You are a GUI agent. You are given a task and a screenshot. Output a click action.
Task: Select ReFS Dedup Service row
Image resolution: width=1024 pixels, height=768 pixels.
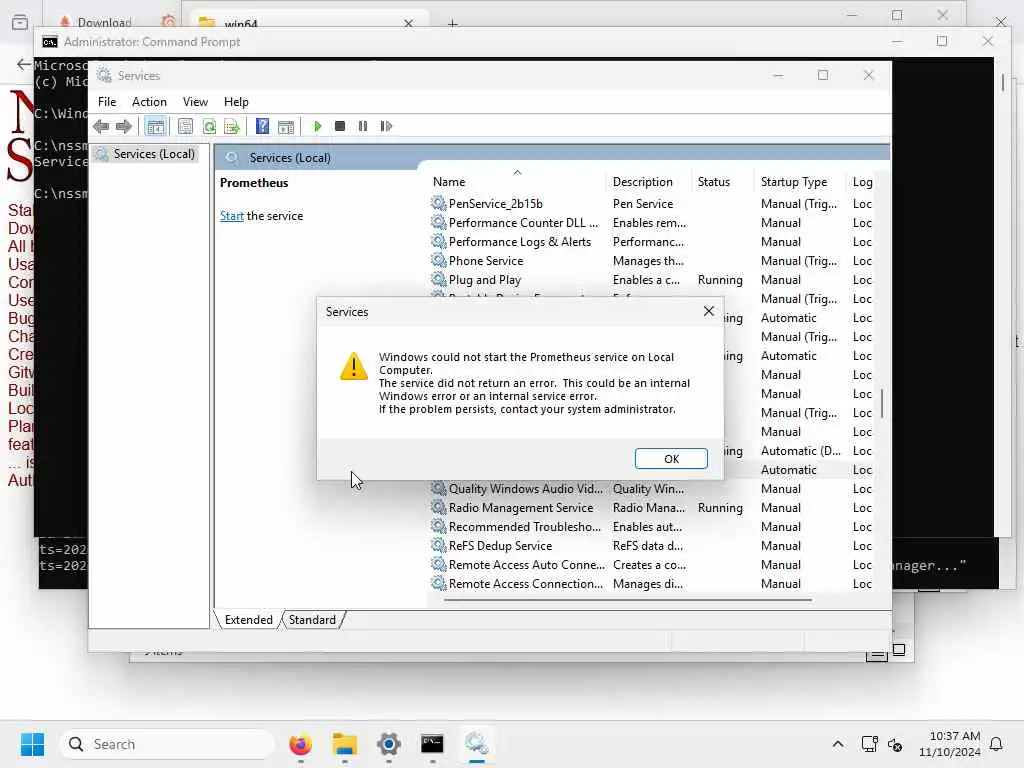click(x=653, y=545)
